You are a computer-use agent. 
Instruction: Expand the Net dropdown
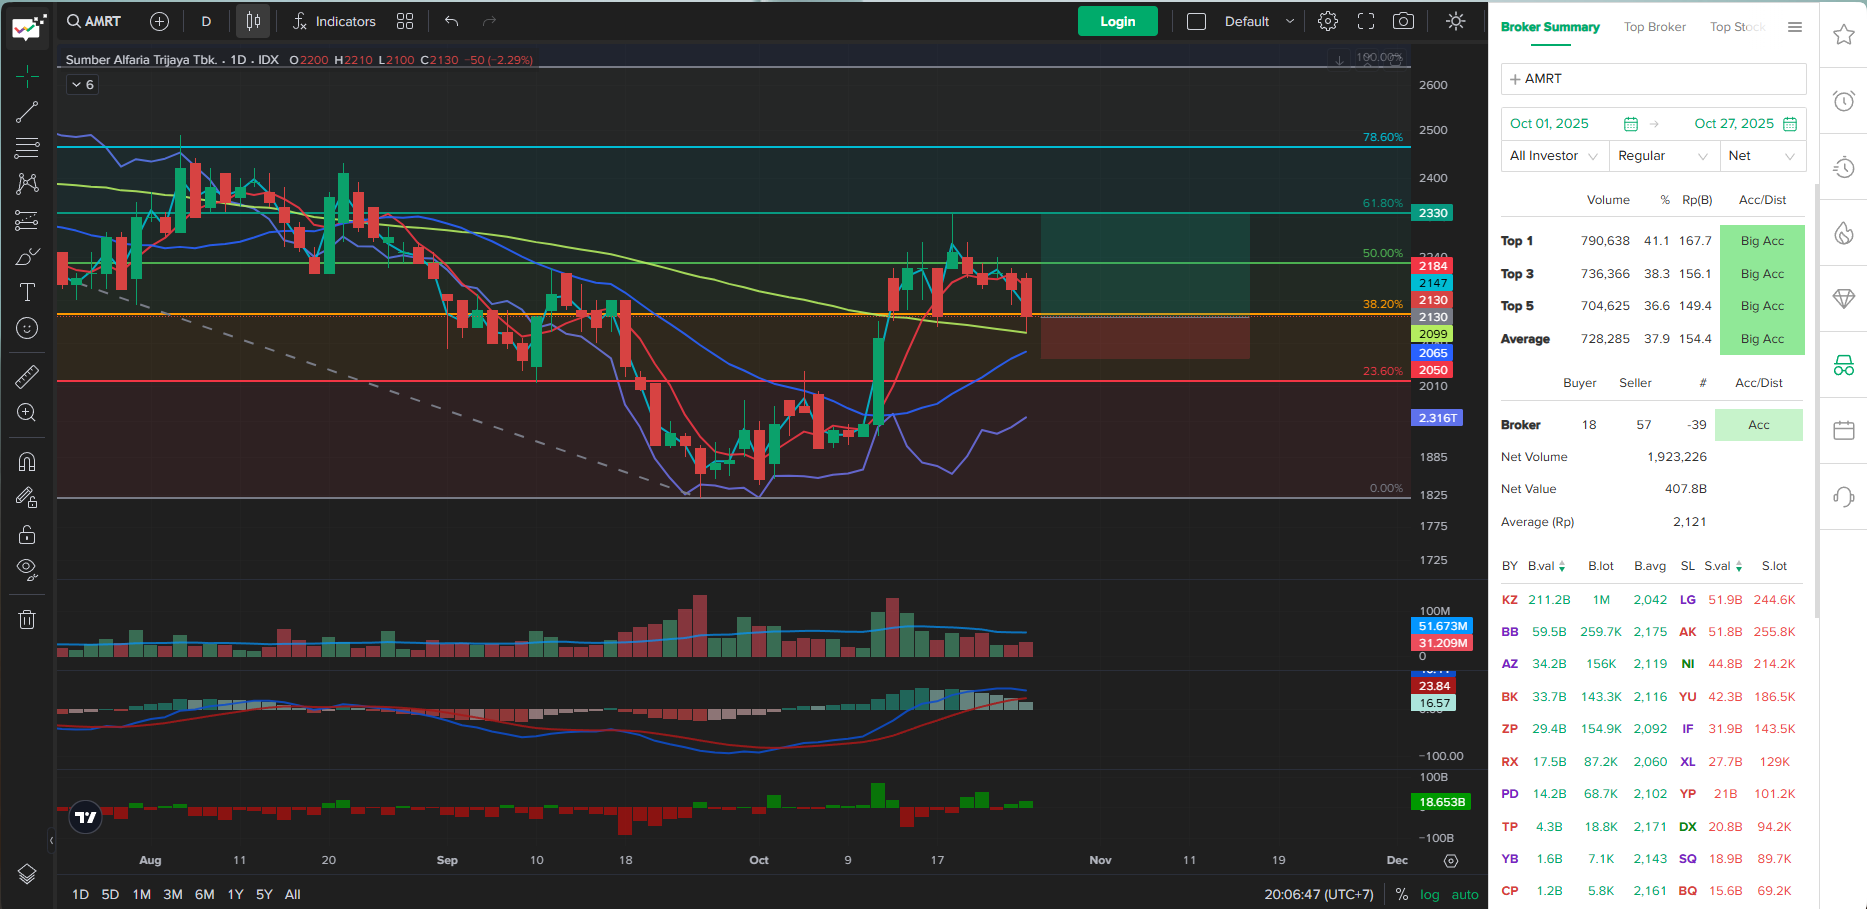click(x=1762, y=156)
